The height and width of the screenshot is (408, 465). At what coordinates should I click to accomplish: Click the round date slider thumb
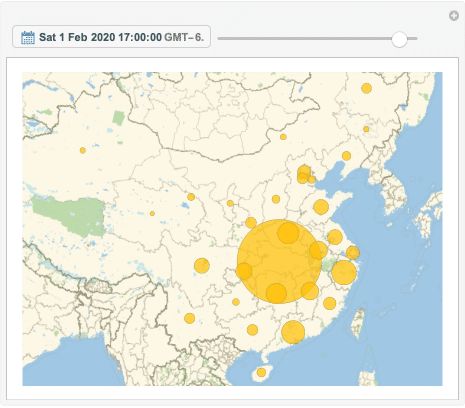(x=399, y=39)
